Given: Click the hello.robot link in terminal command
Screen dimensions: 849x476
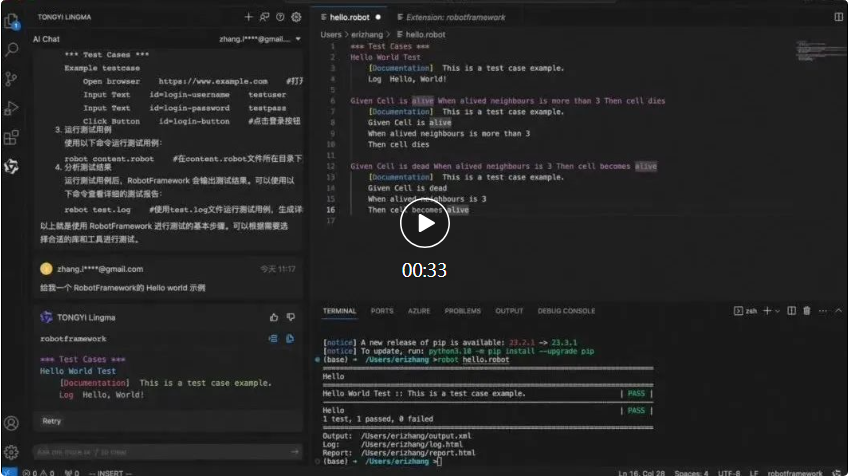Looking at the screenshot, I should (x=486, y=360).
